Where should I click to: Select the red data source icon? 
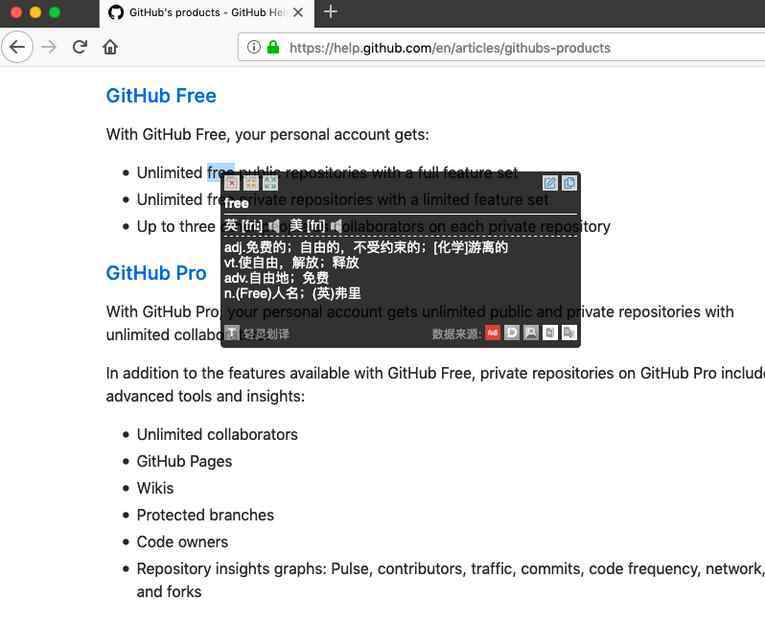[x=493, y=333]
